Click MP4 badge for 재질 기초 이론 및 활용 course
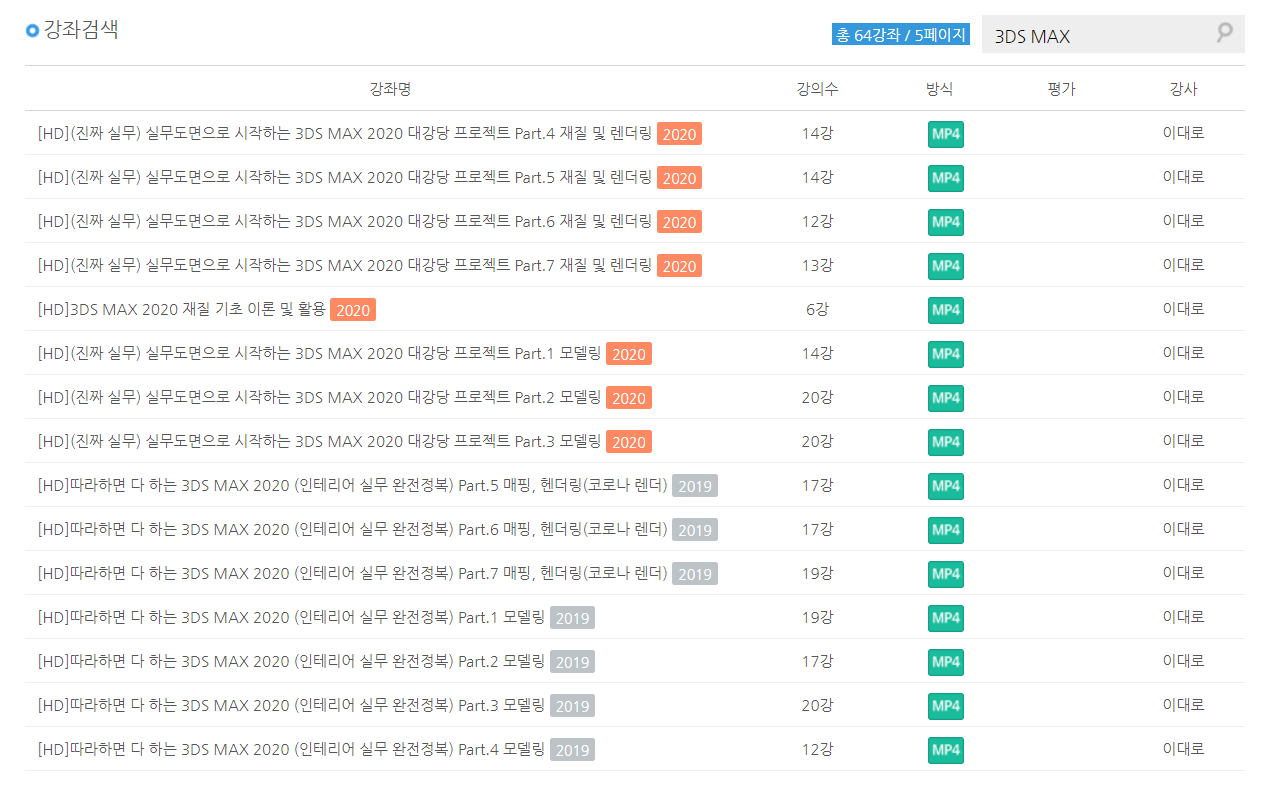This screenshot has height=790, width=1263. click(946, 310)
